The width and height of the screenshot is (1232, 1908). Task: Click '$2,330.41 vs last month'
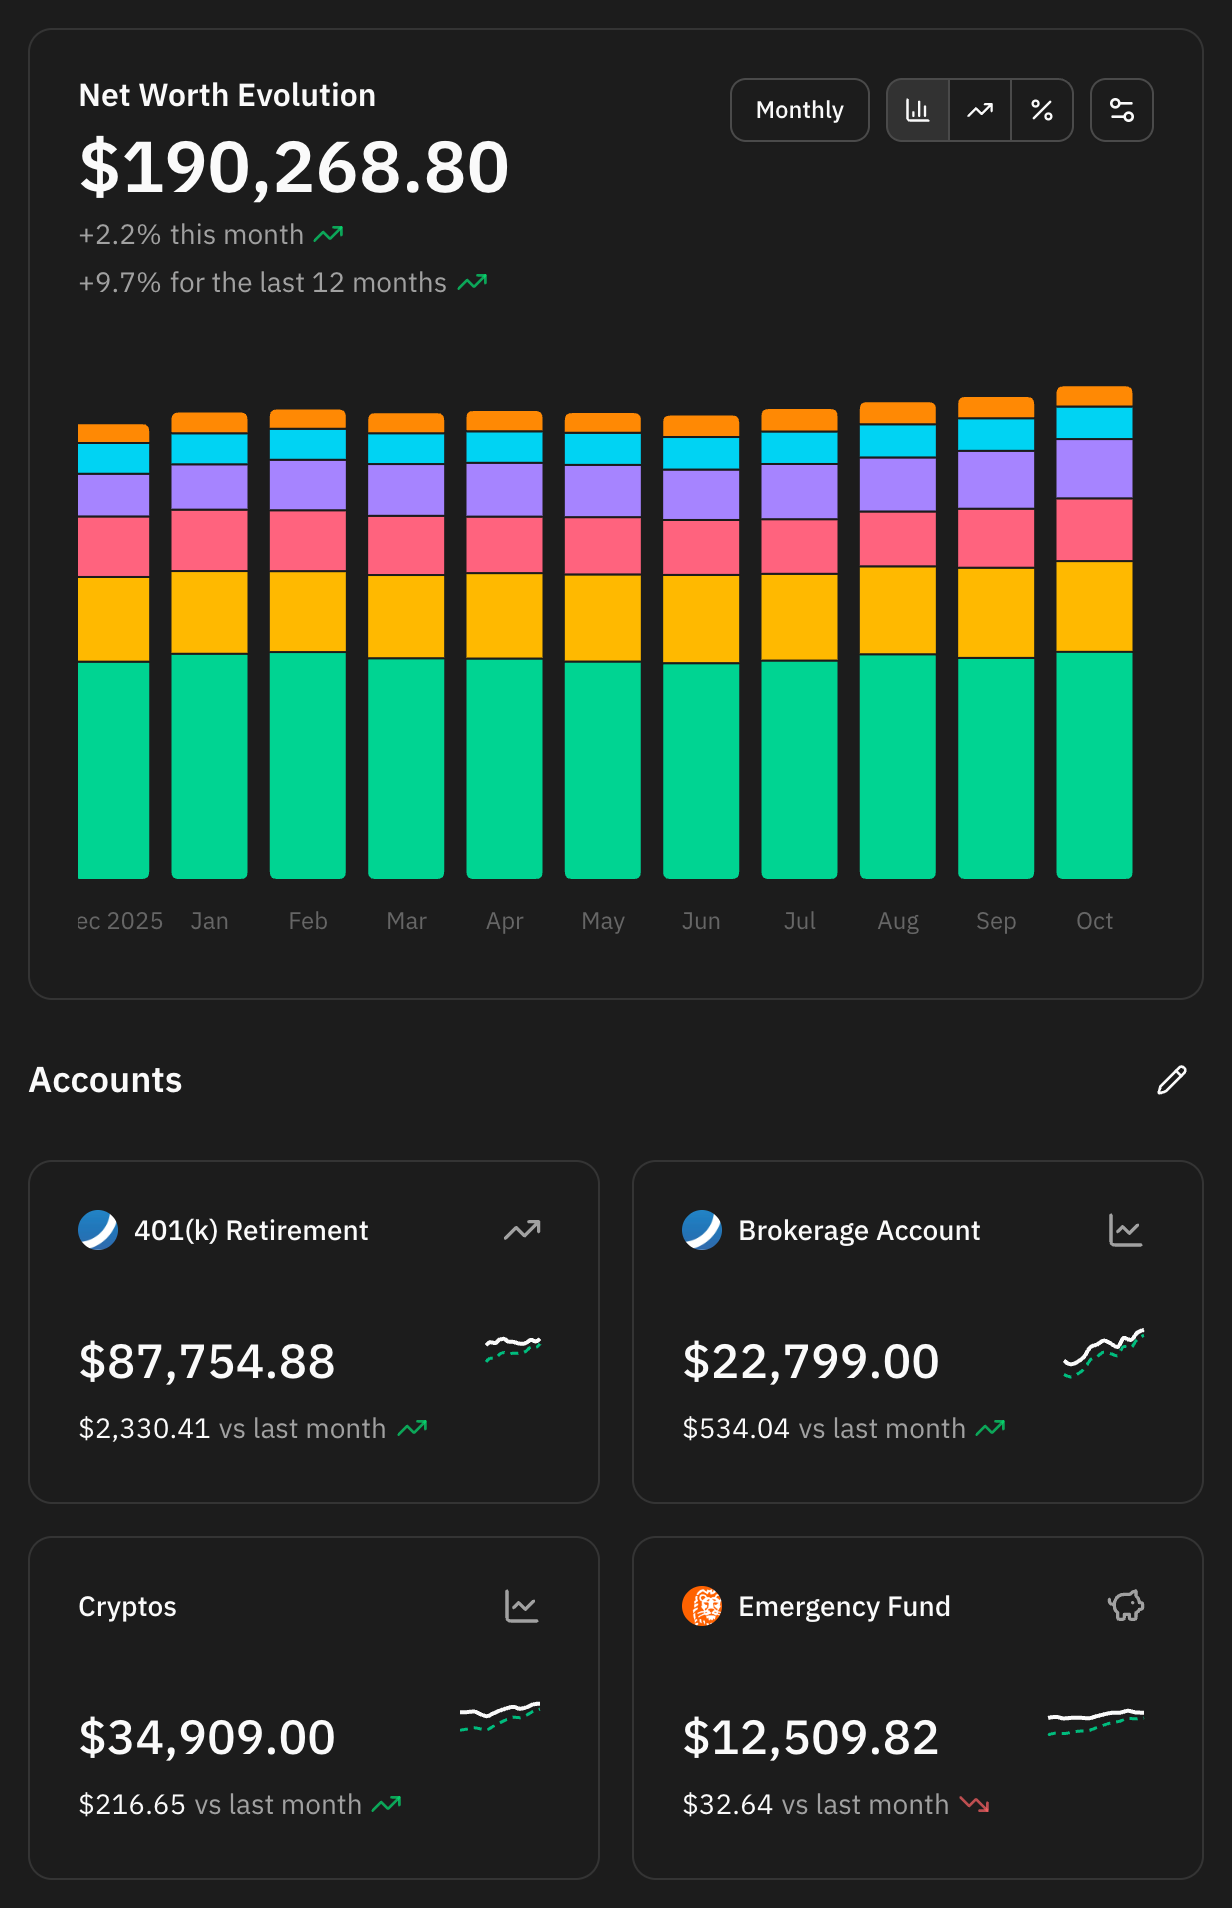(232, 1428)
